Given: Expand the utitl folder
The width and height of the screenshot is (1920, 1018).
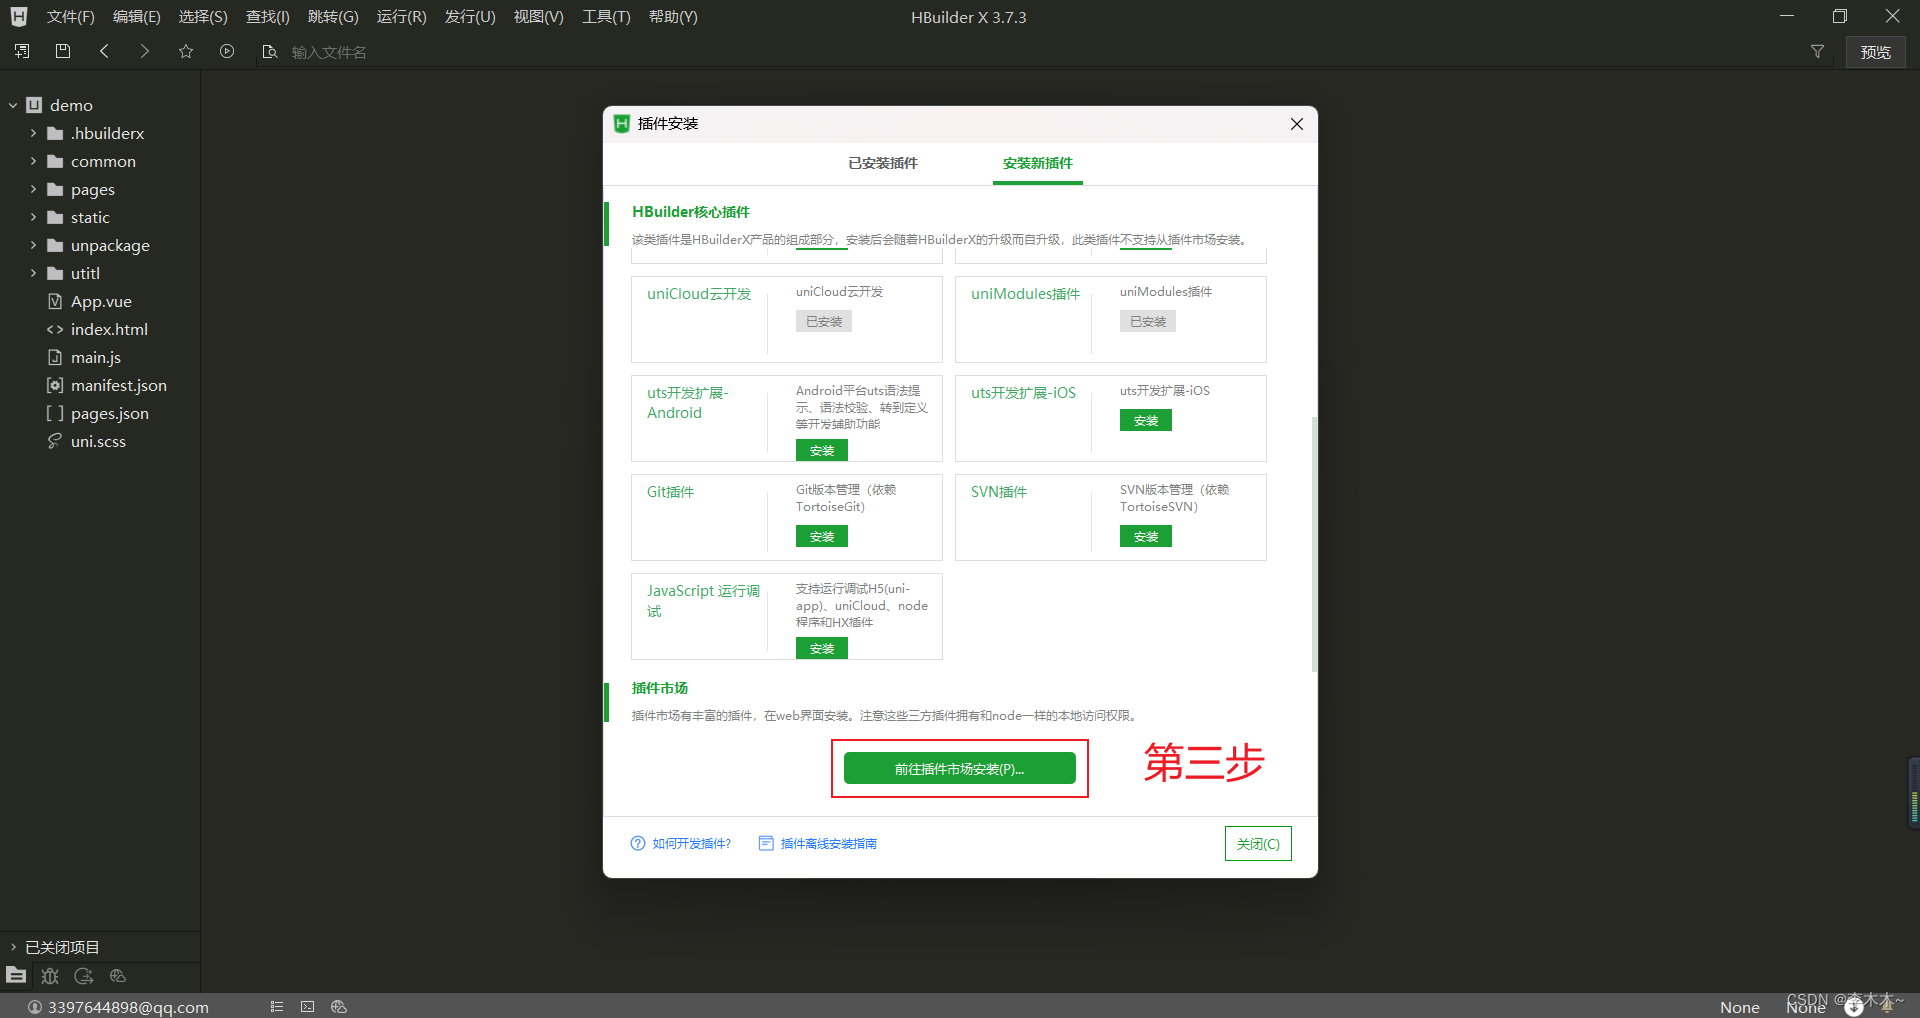Looking at the screenshot, I should pos(33,273).
